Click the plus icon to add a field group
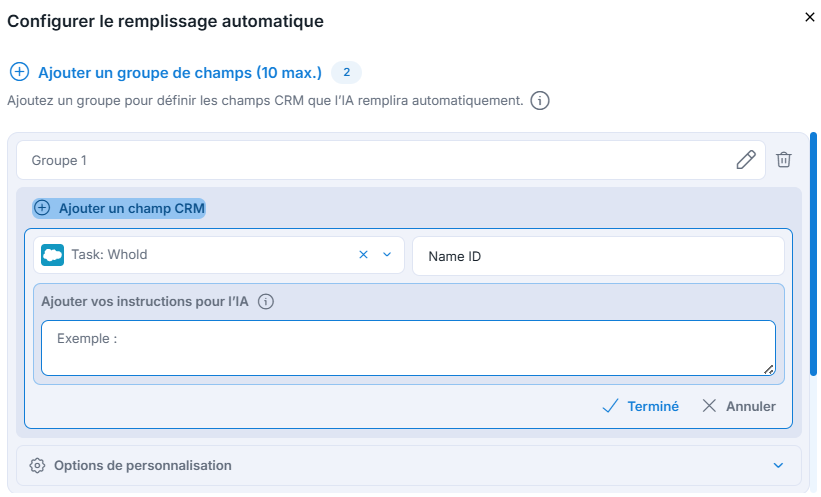Screen dimensions: 821x497 (x=19, y=72)
